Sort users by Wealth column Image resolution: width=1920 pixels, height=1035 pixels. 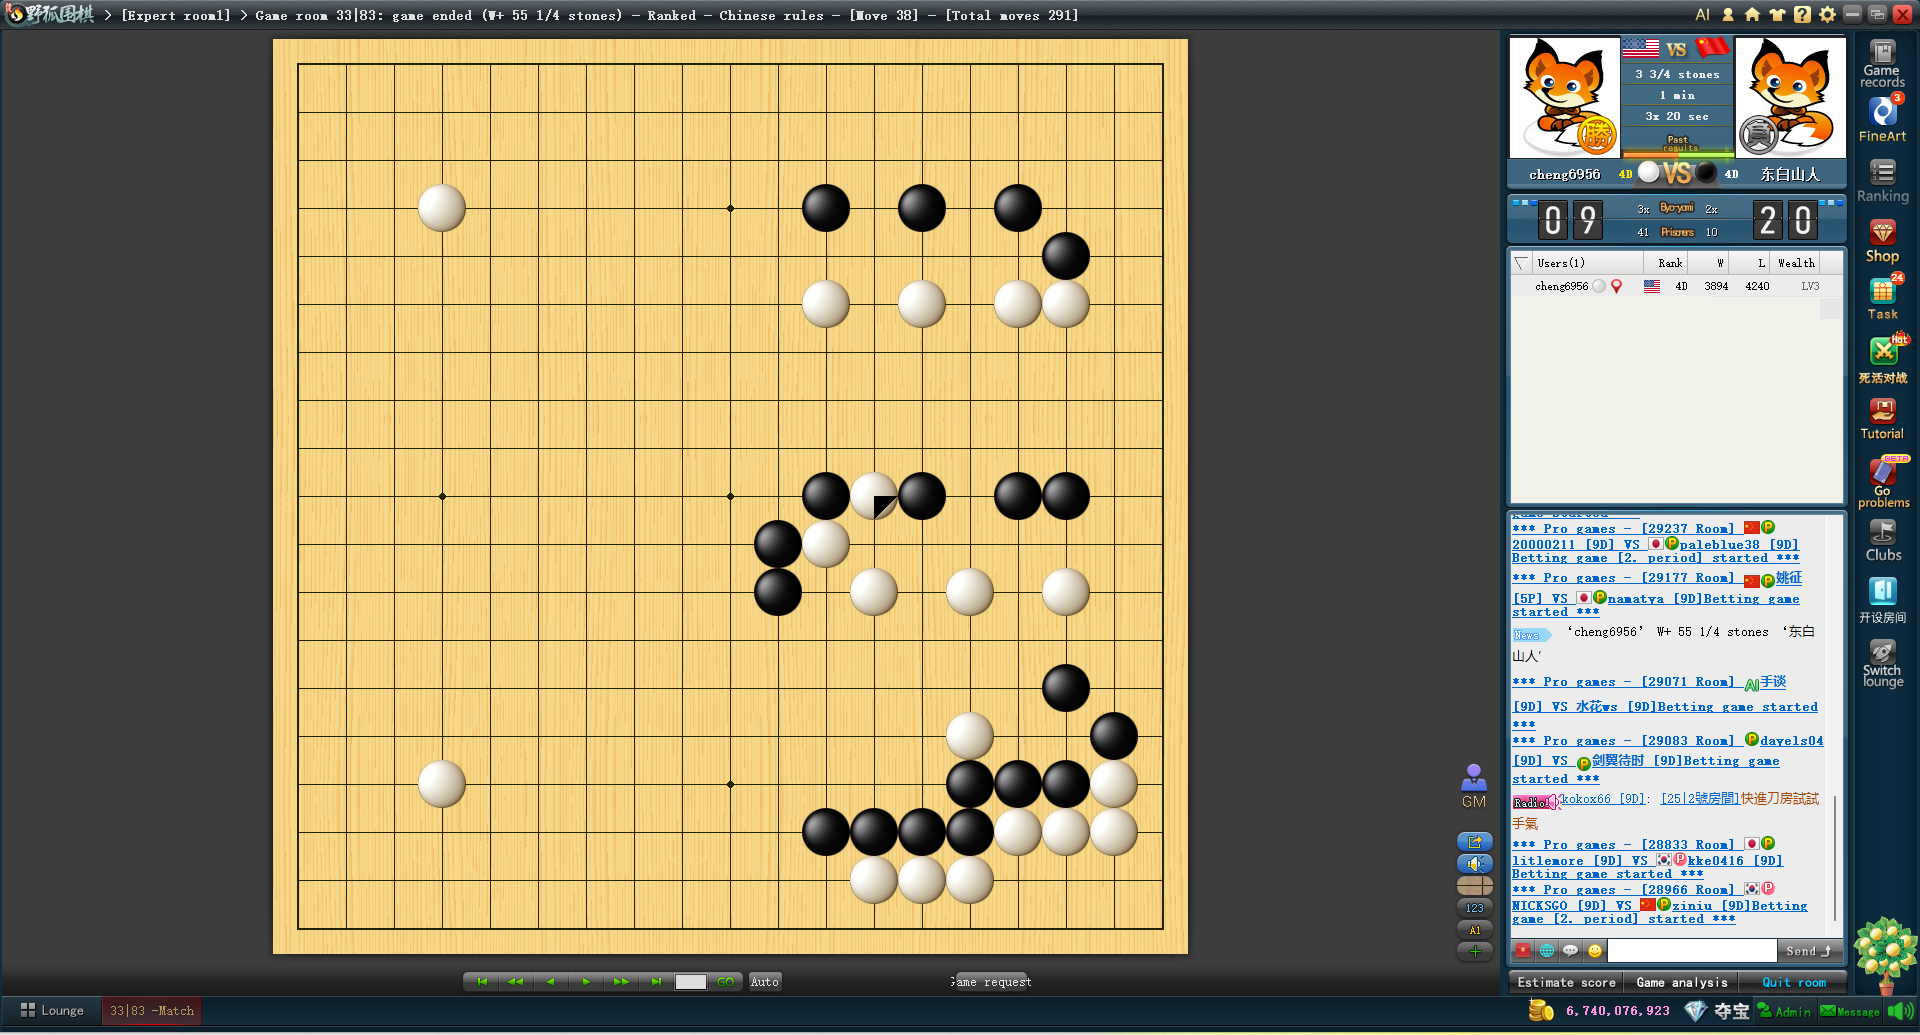point(1795,263)
